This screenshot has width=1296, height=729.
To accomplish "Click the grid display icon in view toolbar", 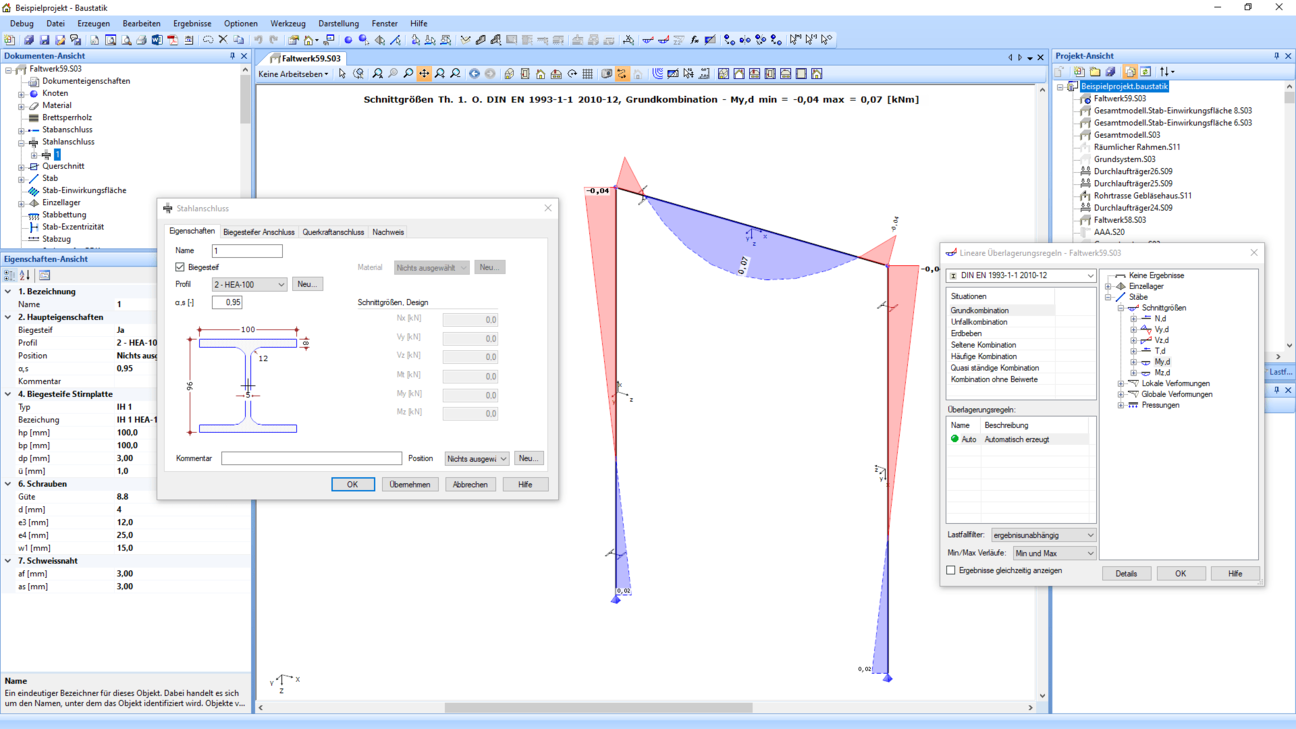I will click(x=588, y=74).
